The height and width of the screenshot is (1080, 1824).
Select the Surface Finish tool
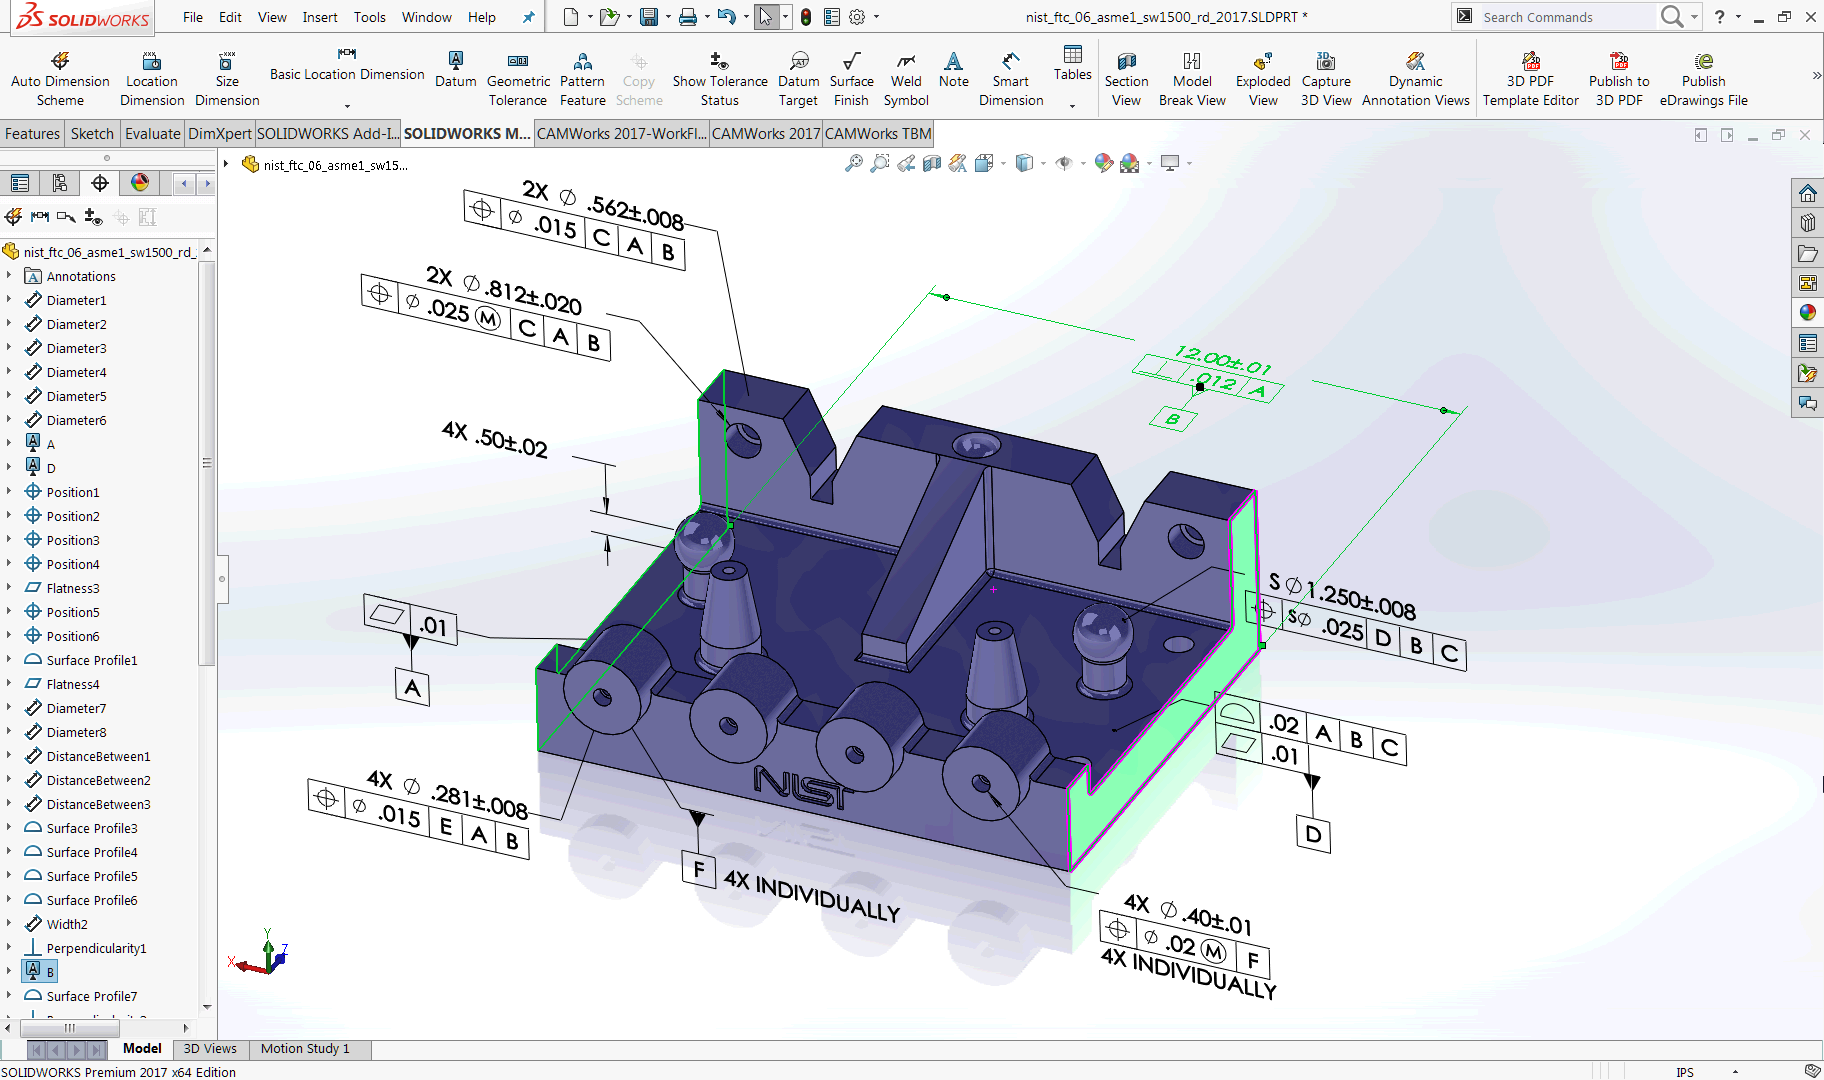click(x=851, y=75)
